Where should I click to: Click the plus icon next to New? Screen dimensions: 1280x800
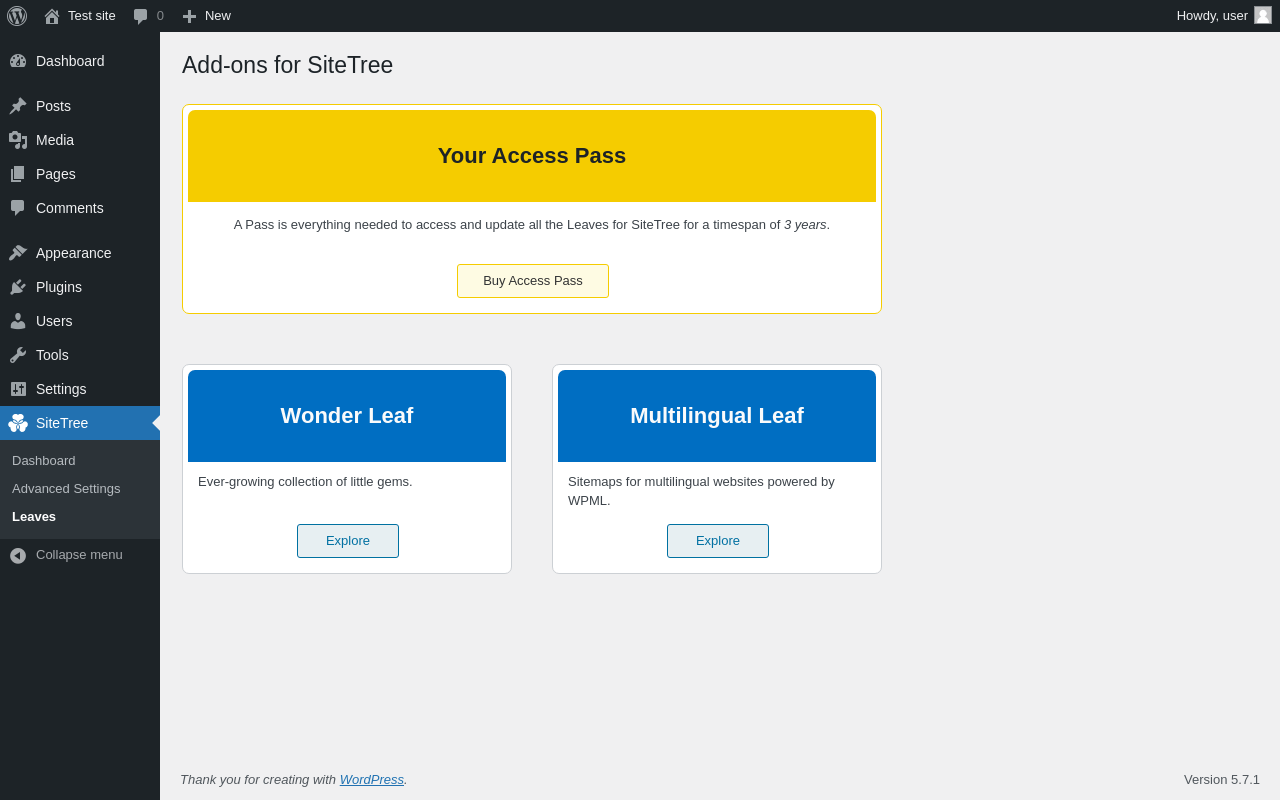(x=189, y=16)
